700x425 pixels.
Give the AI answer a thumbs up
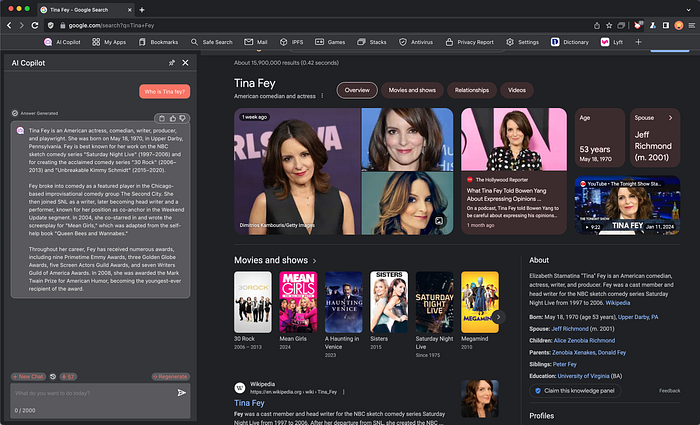click(x=173, y=118)
